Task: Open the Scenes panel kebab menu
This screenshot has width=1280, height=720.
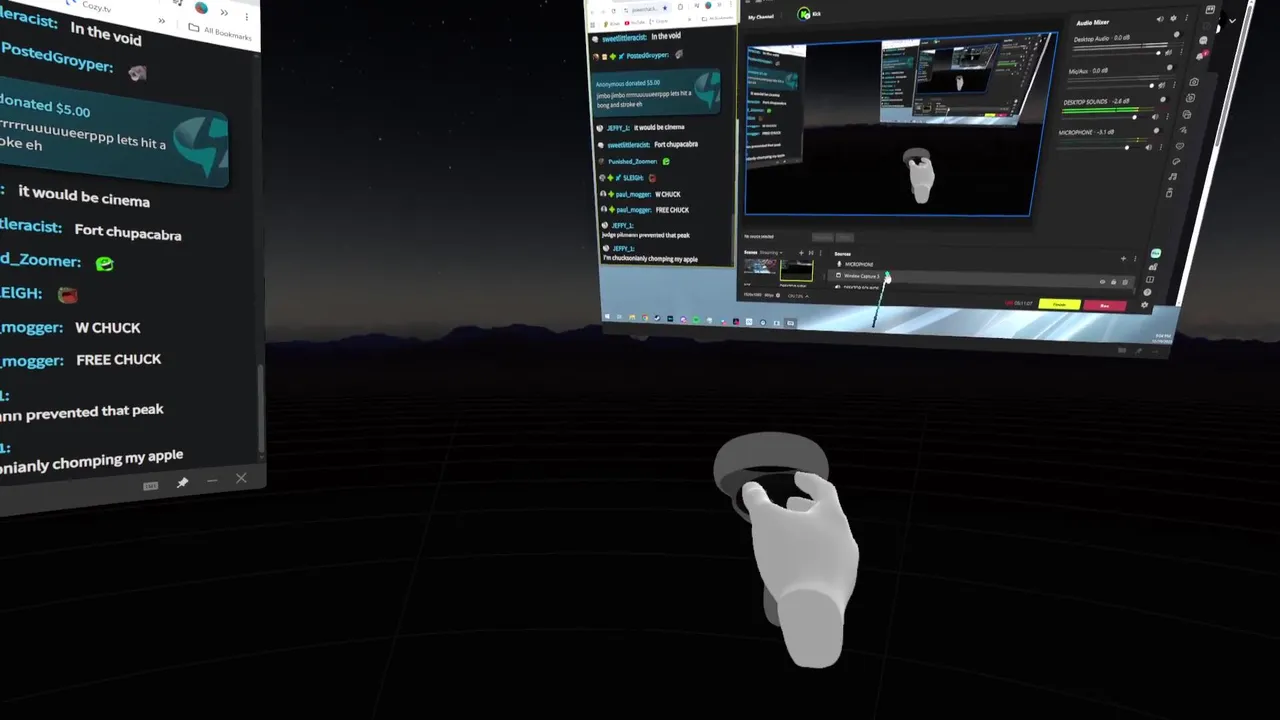Action: [820, 253]
